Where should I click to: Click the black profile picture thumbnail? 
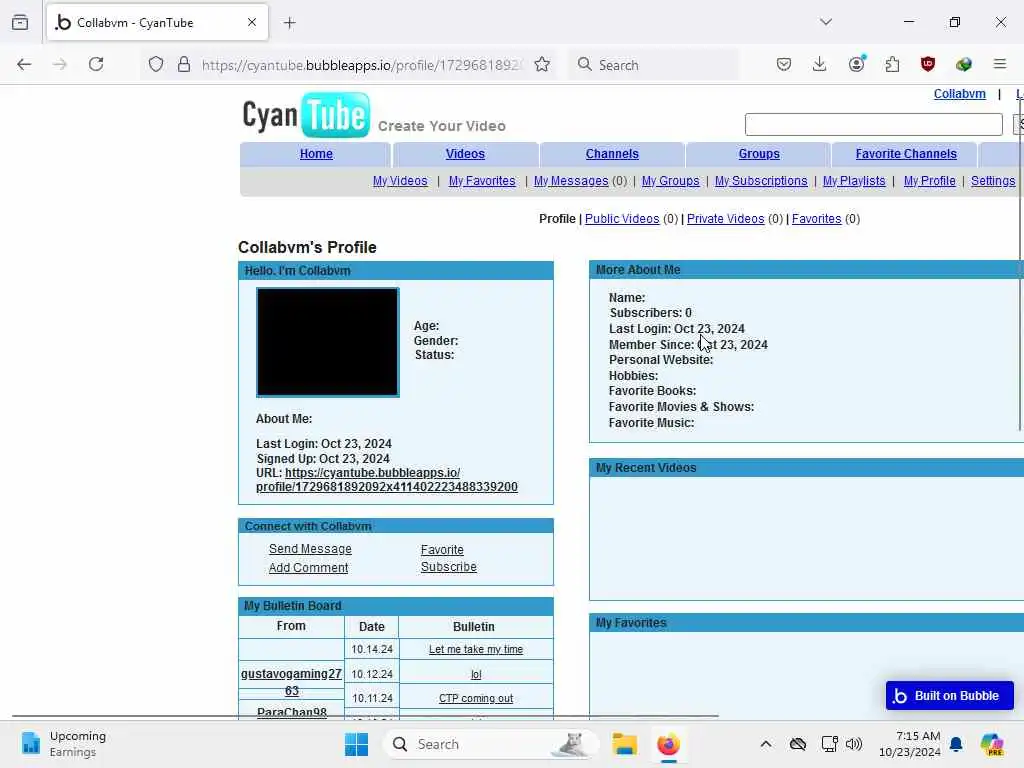point(327,342)
